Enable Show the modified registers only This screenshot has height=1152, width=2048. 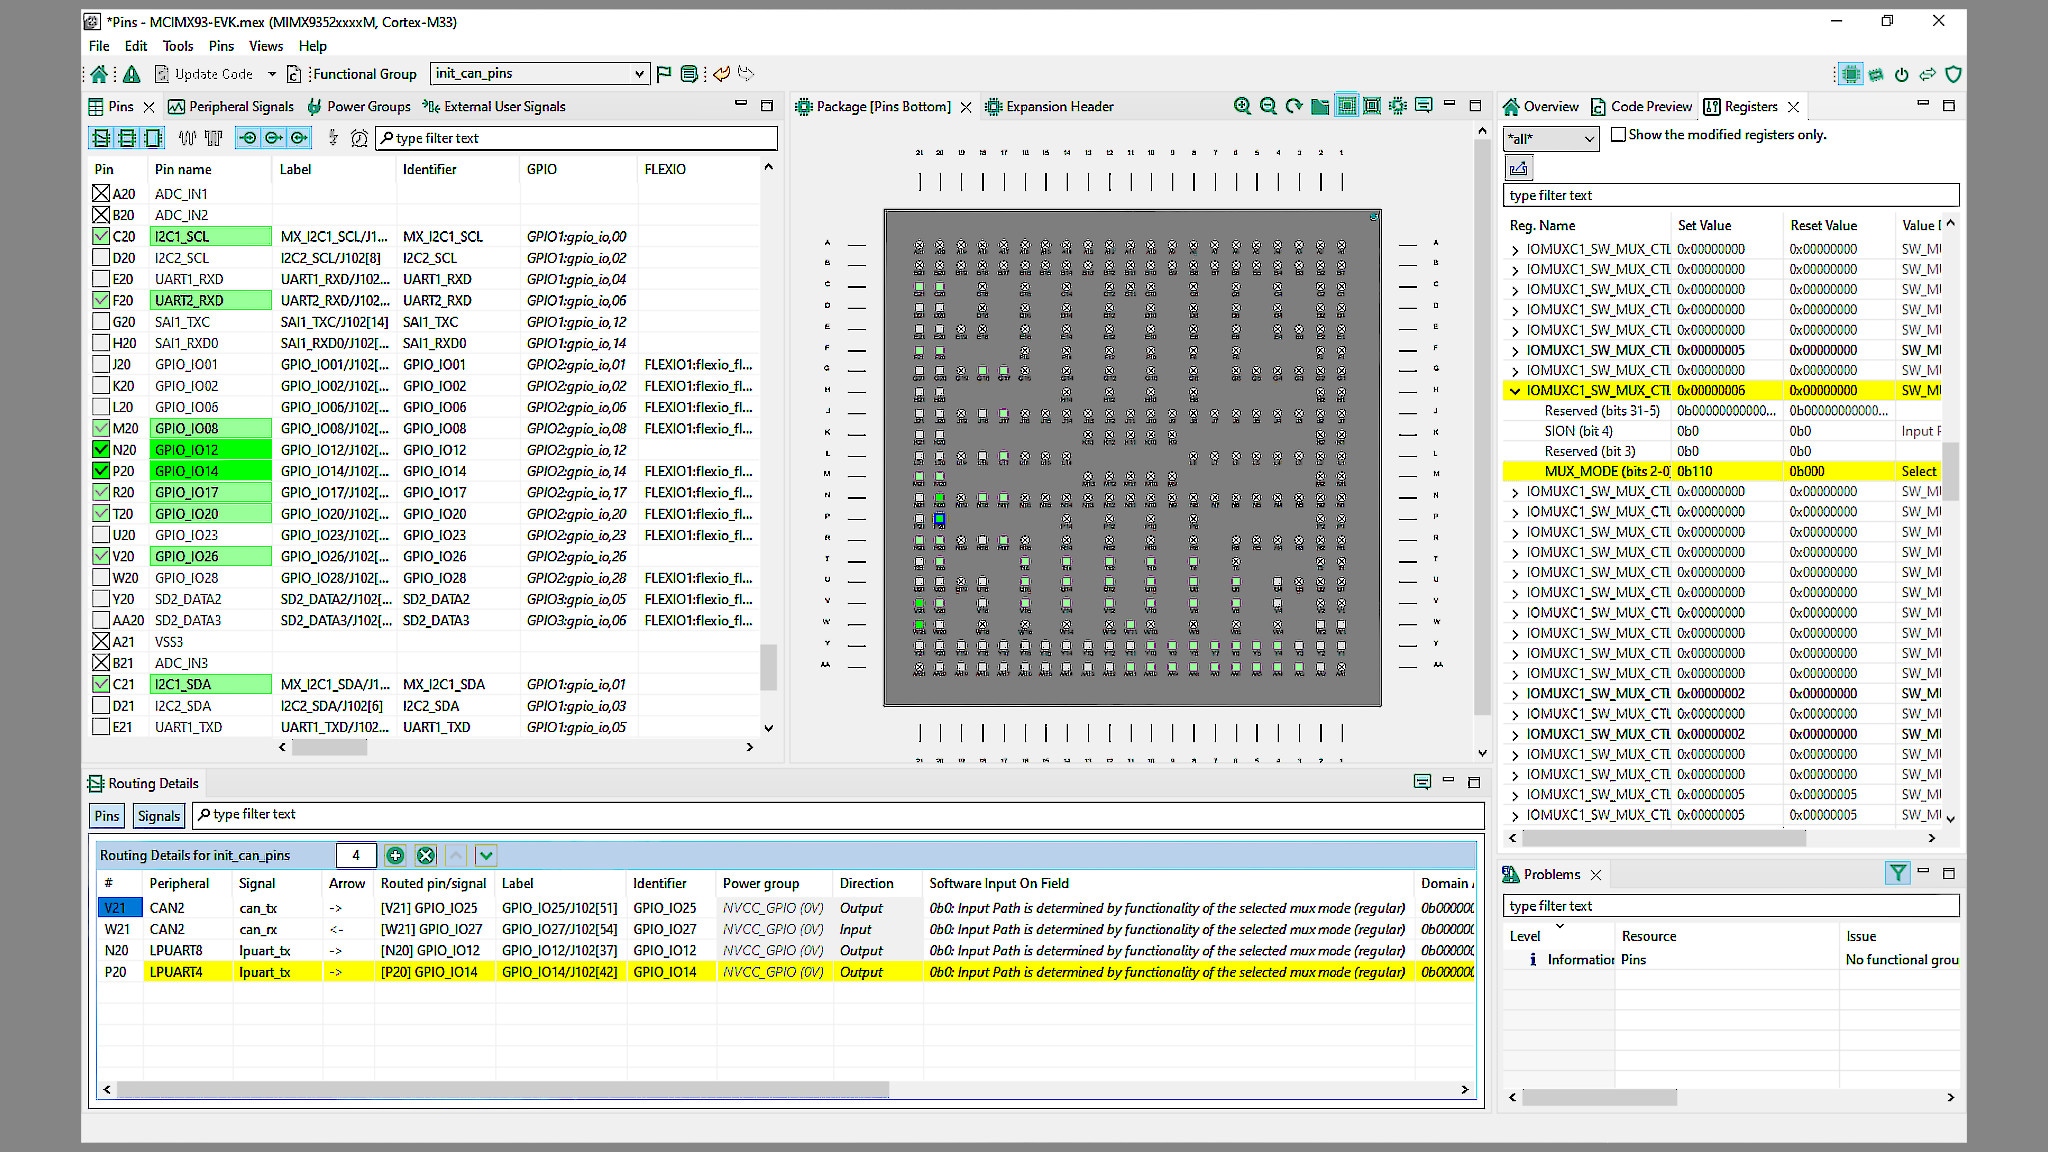[1618, 135]
